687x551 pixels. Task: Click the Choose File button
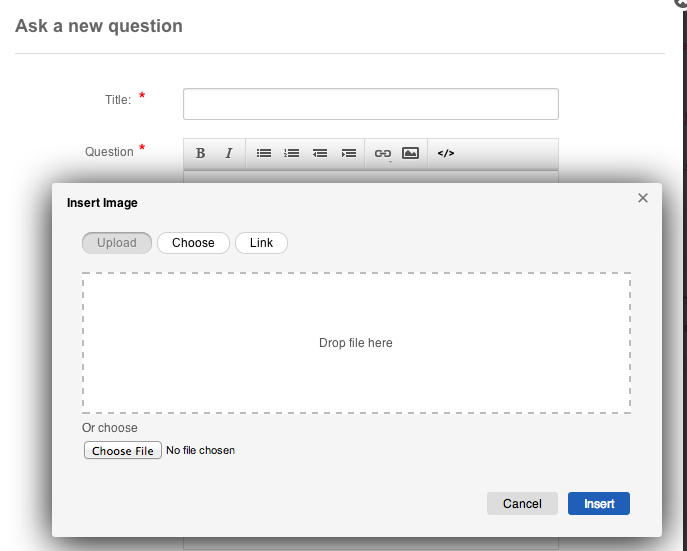tap(123, 451)
